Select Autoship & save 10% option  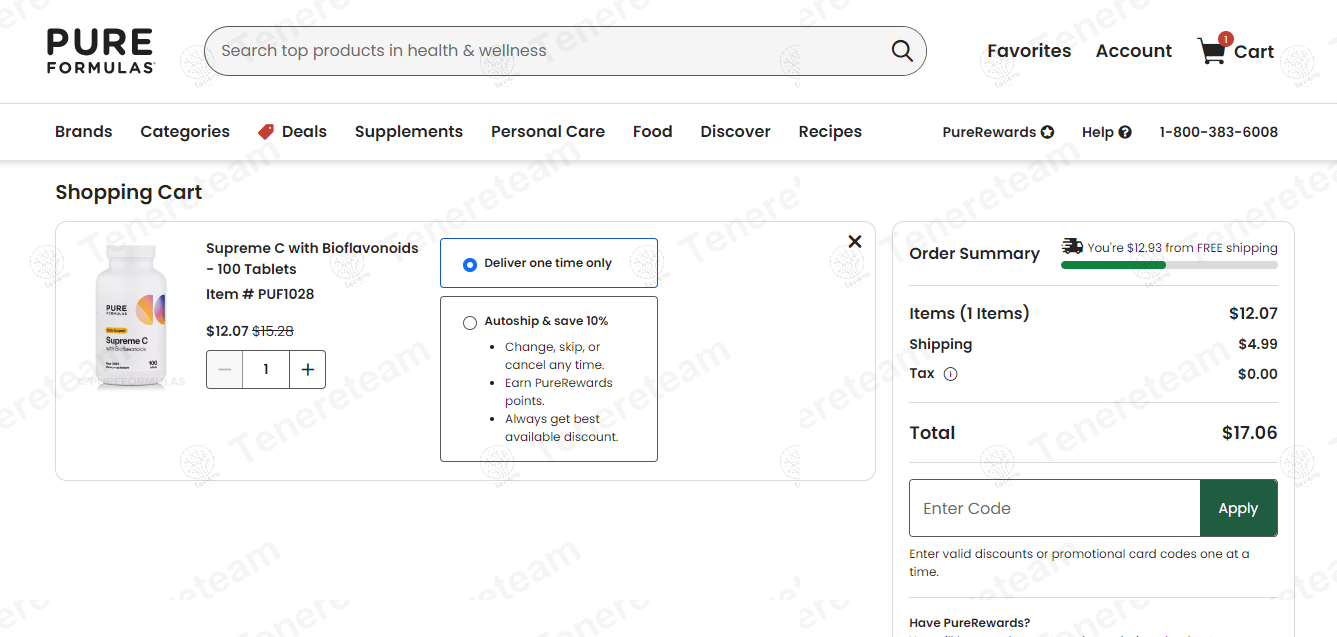pyautogui.click(x=470, y=323)
